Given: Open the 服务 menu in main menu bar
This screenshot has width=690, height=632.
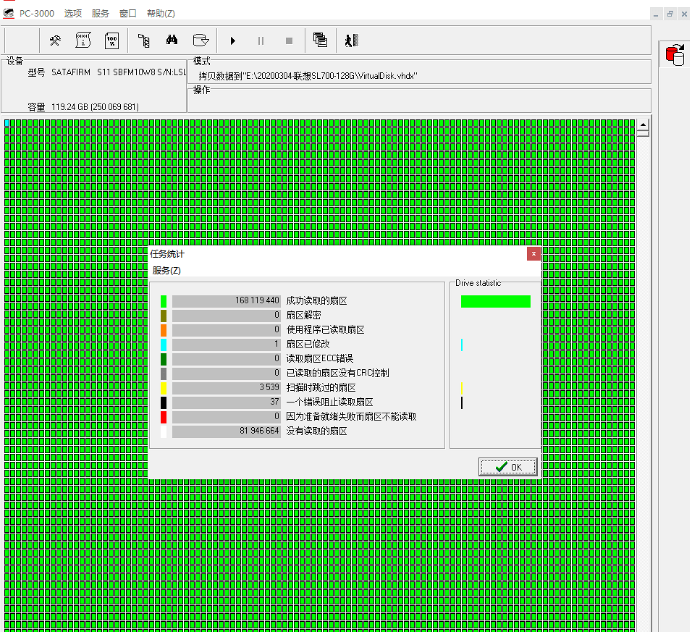Looking at the screenshot, I should [x=100, y=14].
